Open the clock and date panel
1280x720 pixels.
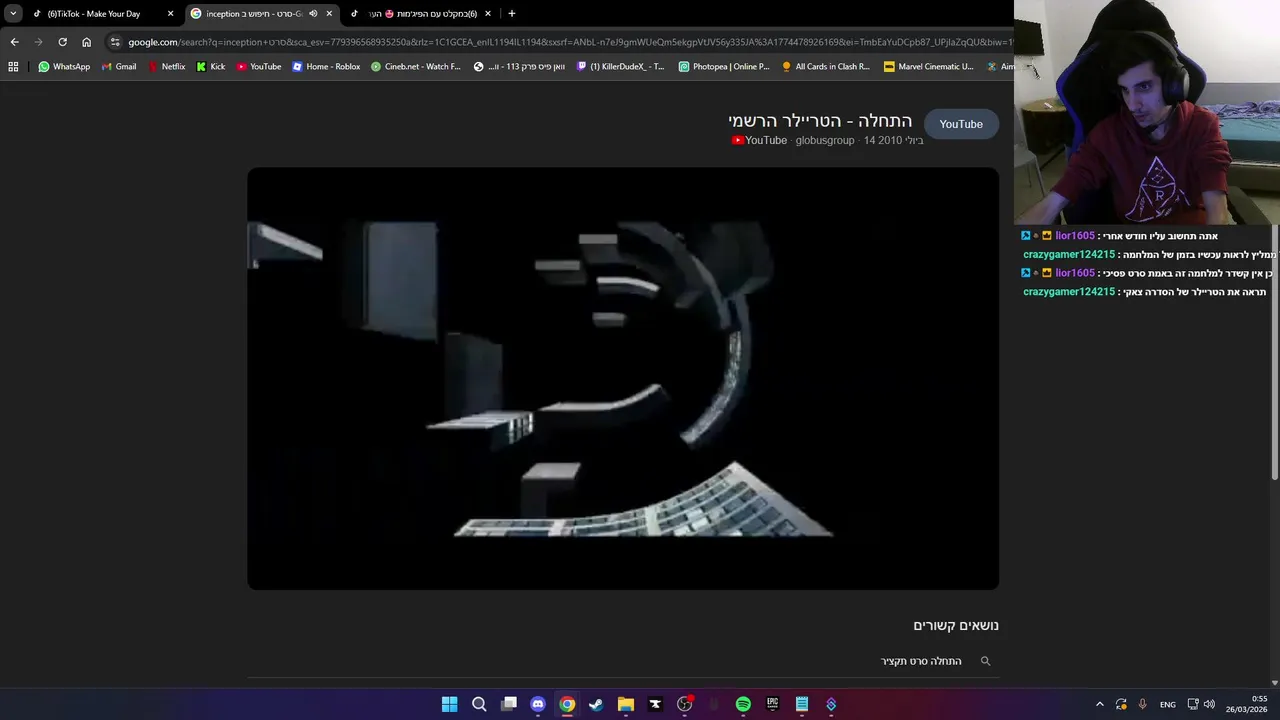pos(1247,704)
